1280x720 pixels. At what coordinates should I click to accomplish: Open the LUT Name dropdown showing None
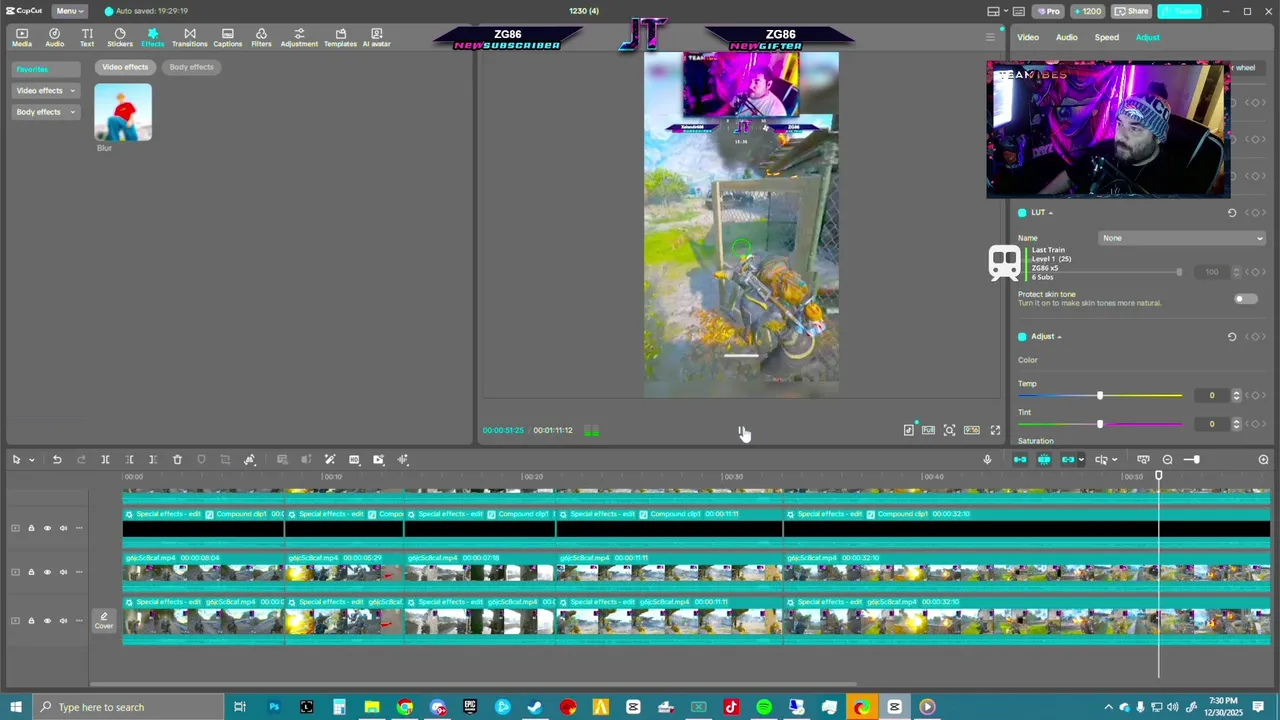click(x=1182, y=238)
